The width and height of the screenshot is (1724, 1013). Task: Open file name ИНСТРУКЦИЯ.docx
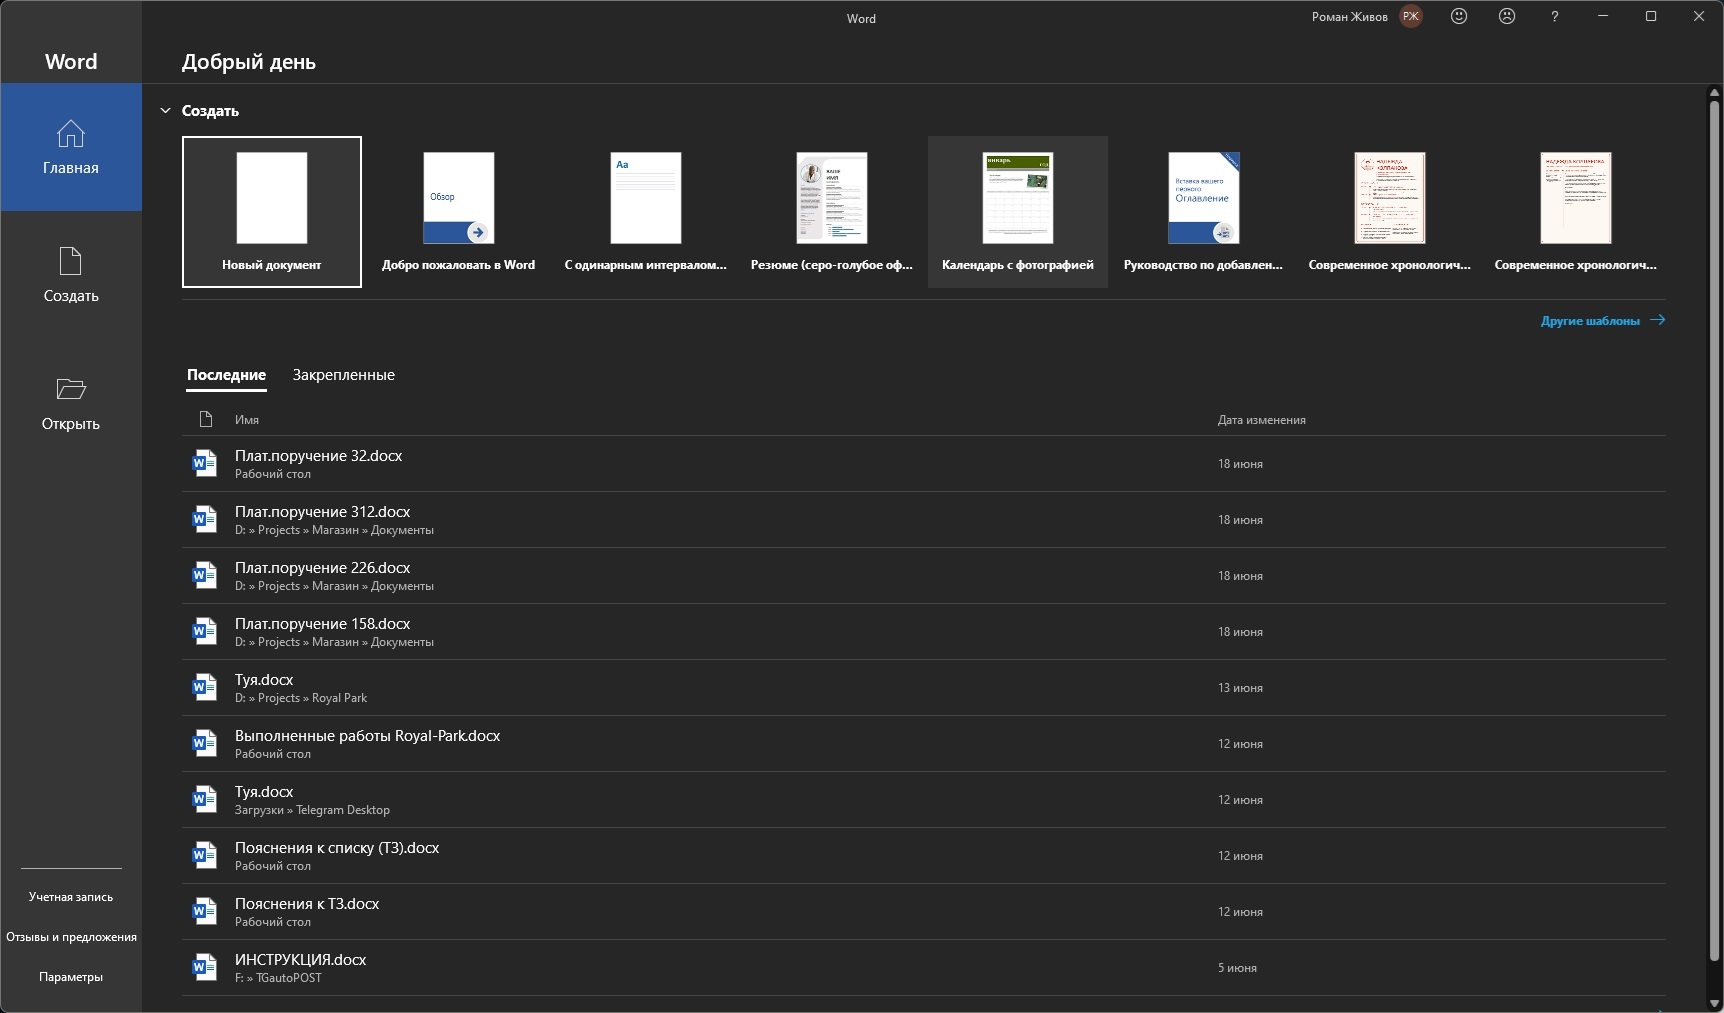pyautogui.click(x=300, y=960)
